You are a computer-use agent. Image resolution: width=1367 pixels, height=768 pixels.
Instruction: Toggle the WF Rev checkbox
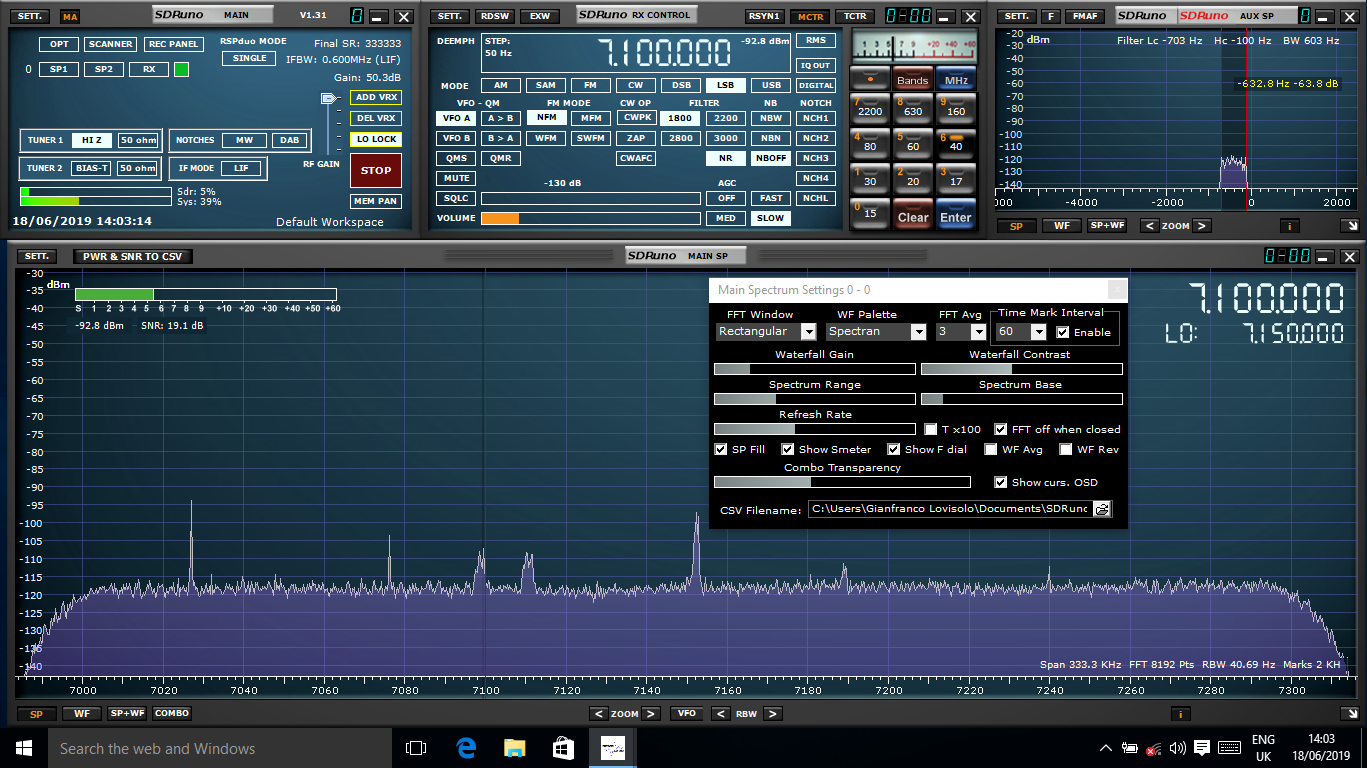pyautogui.click(x=1066, y=449)
